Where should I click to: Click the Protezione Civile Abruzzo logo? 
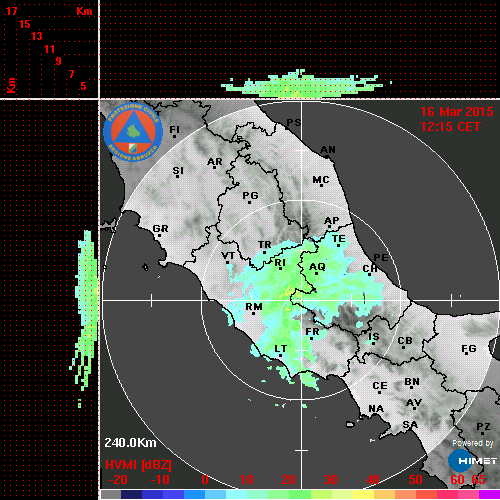[133, 132]
